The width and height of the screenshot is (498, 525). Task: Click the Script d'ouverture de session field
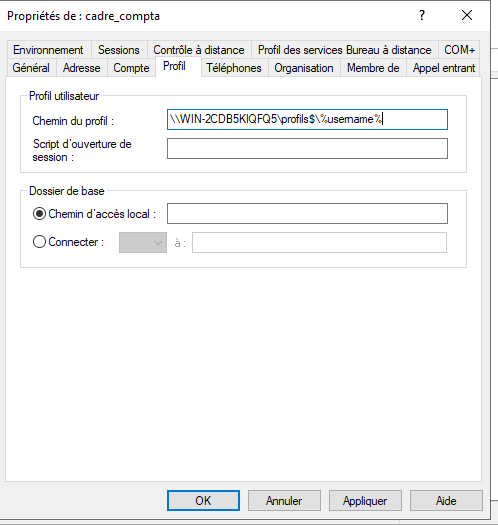click(307, 149)
